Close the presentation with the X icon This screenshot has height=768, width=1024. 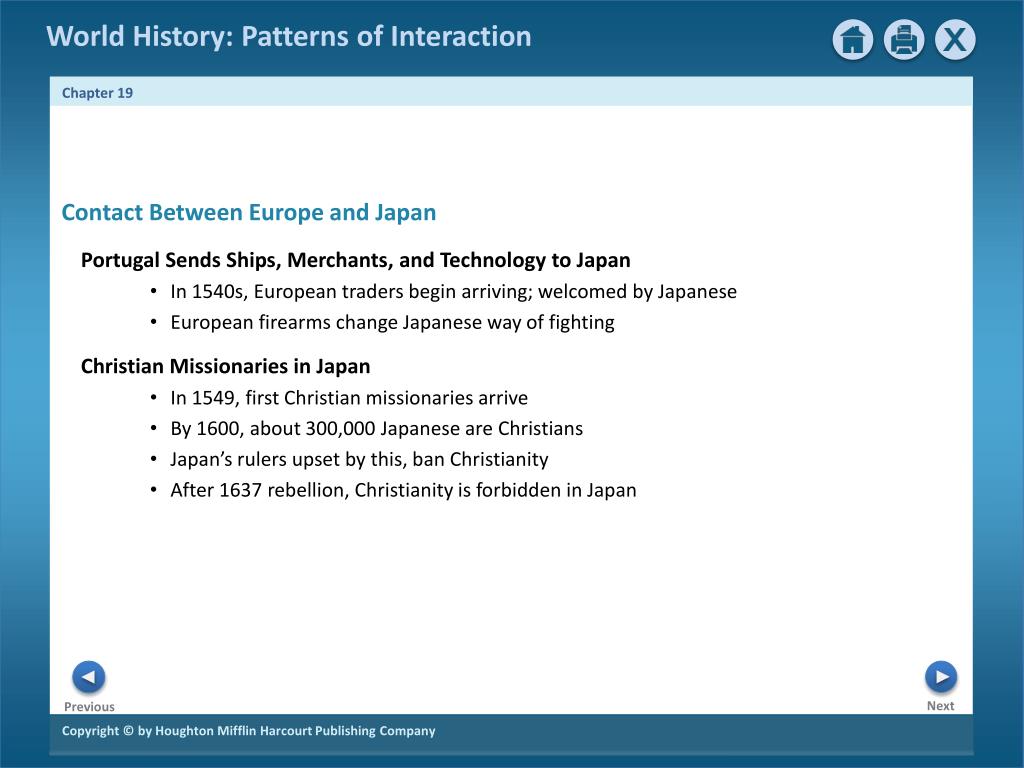point(955,40)
